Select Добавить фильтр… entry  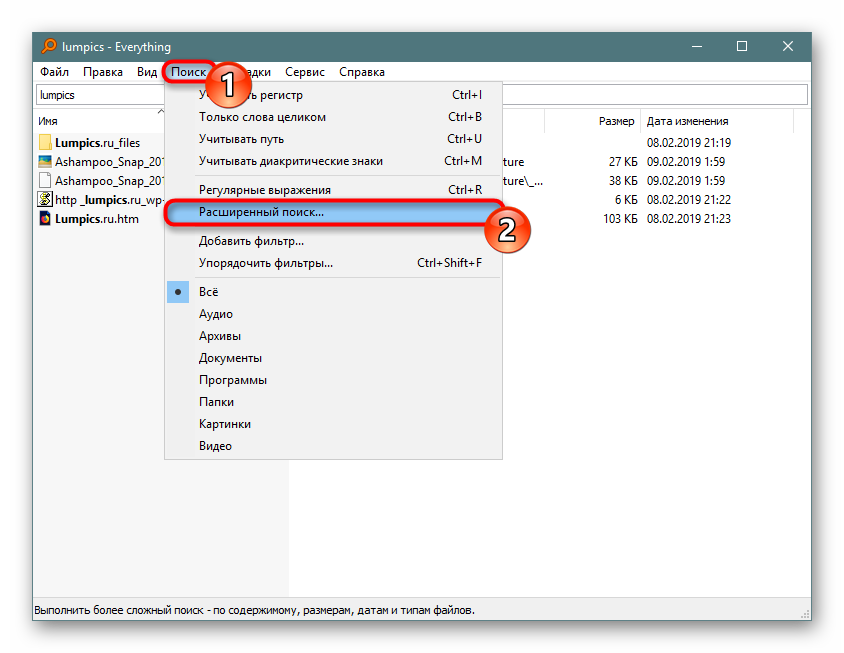point(333,241)
